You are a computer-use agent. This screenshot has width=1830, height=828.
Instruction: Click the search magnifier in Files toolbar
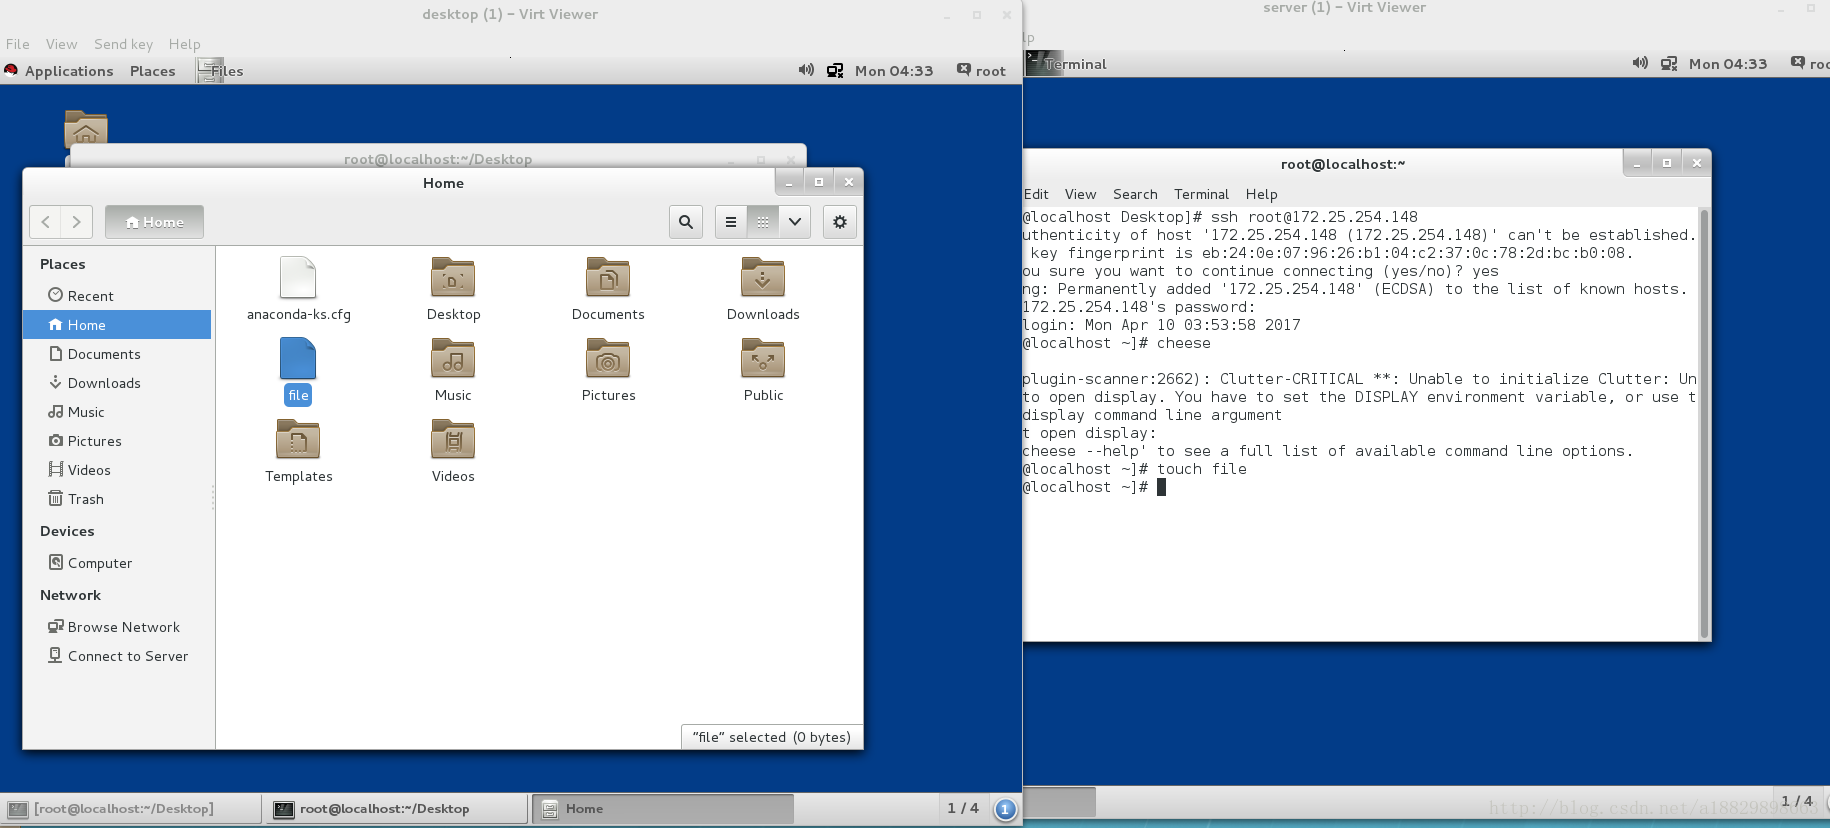(x=686, y=222)
